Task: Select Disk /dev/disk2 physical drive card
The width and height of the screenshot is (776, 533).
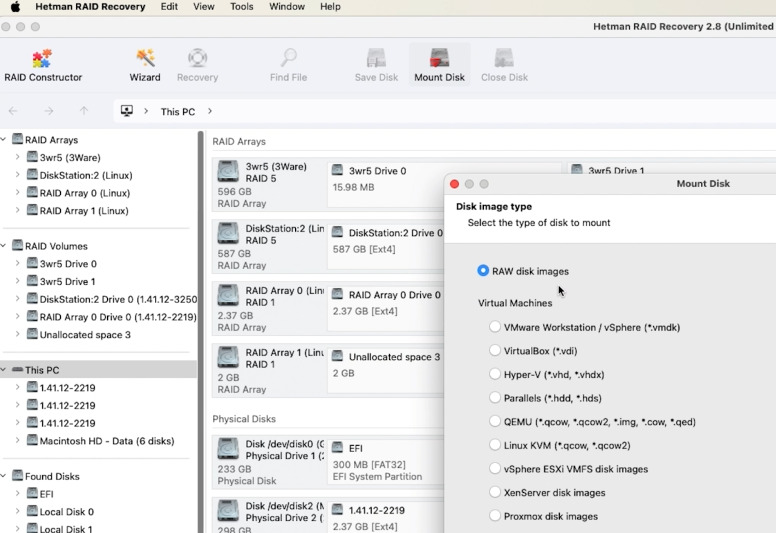Action: [268, 516]
